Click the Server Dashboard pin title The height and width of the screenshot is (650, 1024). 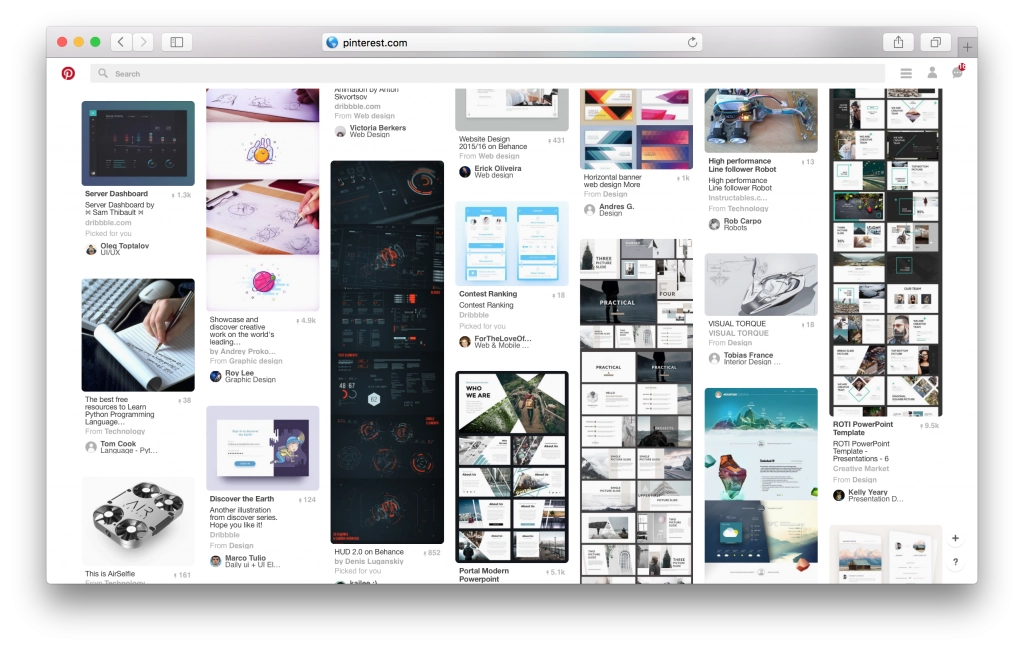click(116, 194)
